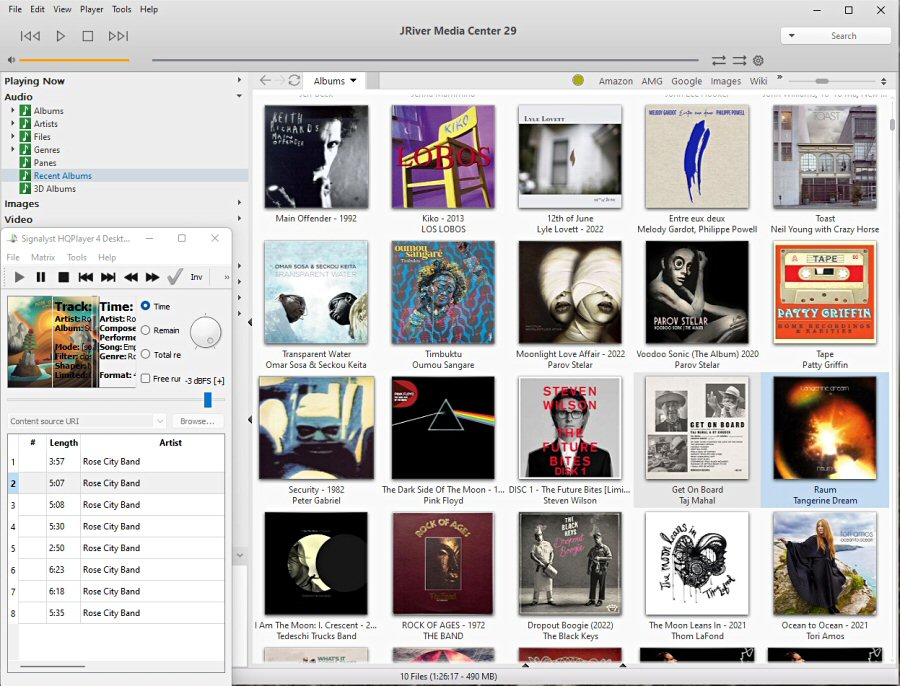Click JRiver previous track button
The height and width of the screenshot is (686, 900).
point(30,36)
